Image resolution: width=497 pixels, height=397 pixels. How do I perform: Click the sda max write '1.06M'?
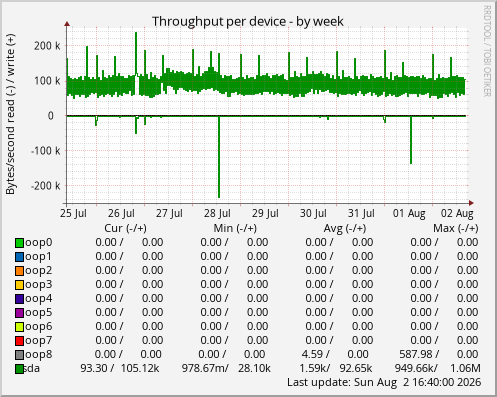click(465, 368)
